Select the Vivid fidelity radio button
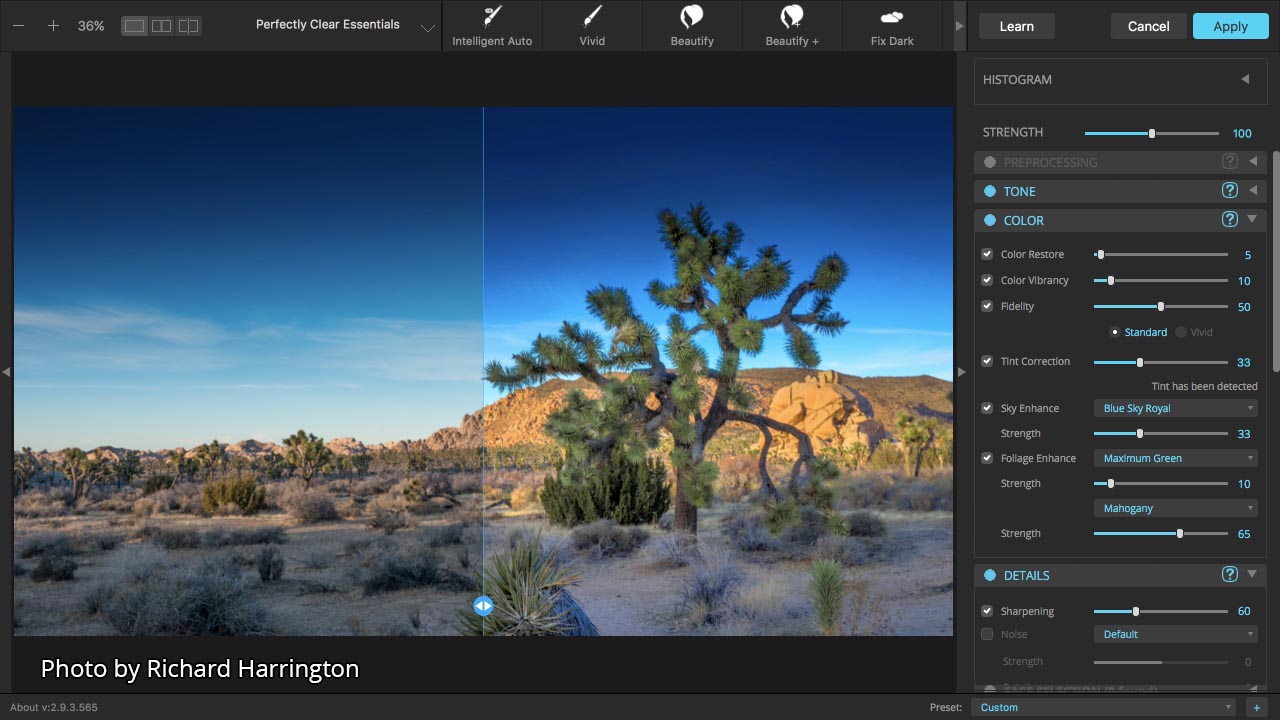This screenshot has width=1280, height=720. (1181, 332)
